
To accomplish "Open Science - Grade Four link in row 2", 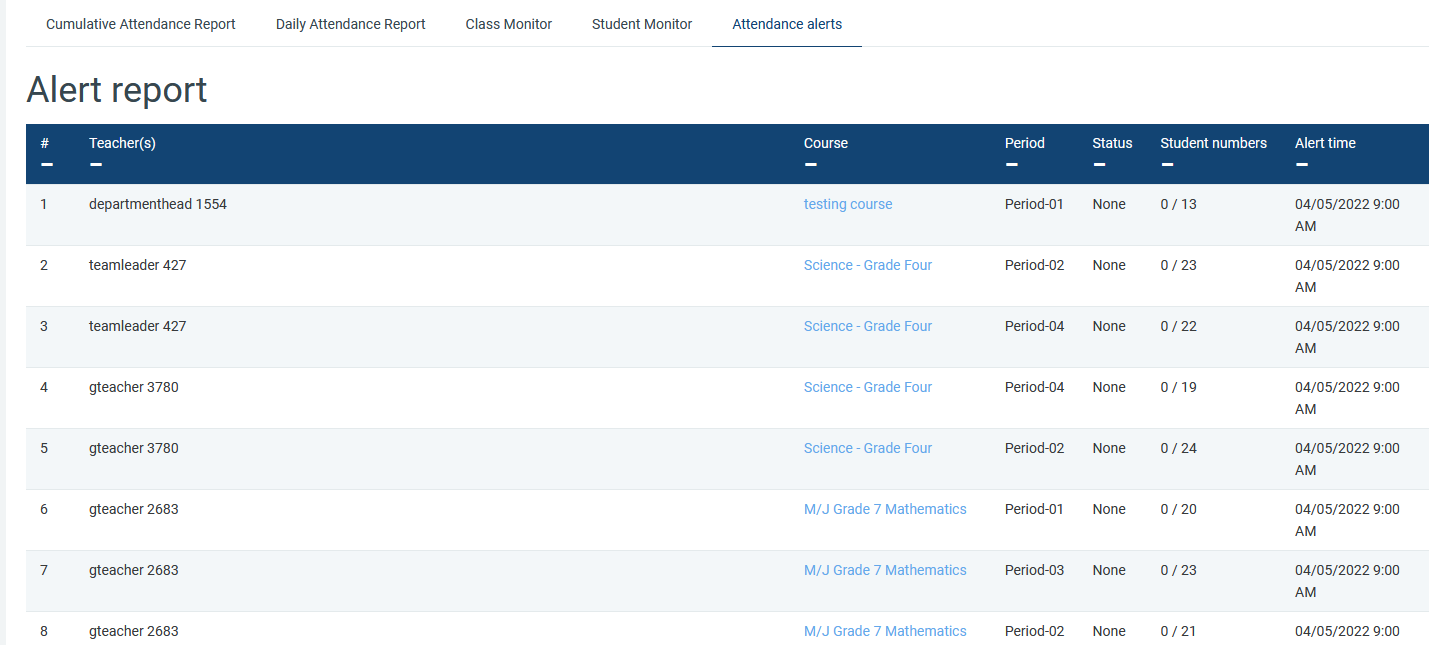I will click(x=868, y=265).
